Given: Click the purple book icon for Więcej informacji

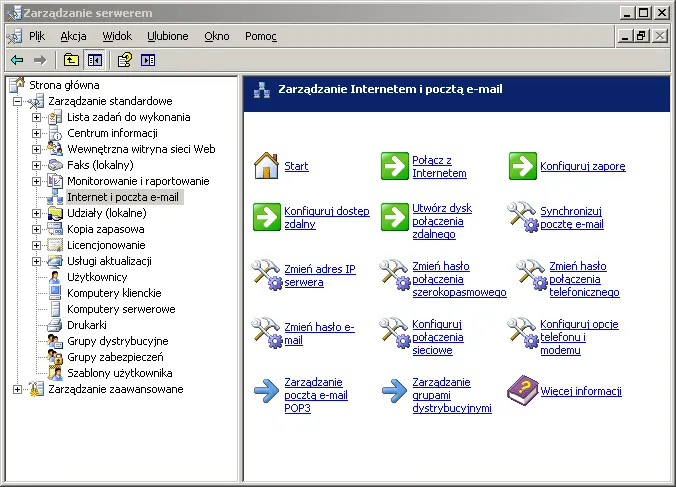Looking at the screenshot, I should click(x=523, y=390).
